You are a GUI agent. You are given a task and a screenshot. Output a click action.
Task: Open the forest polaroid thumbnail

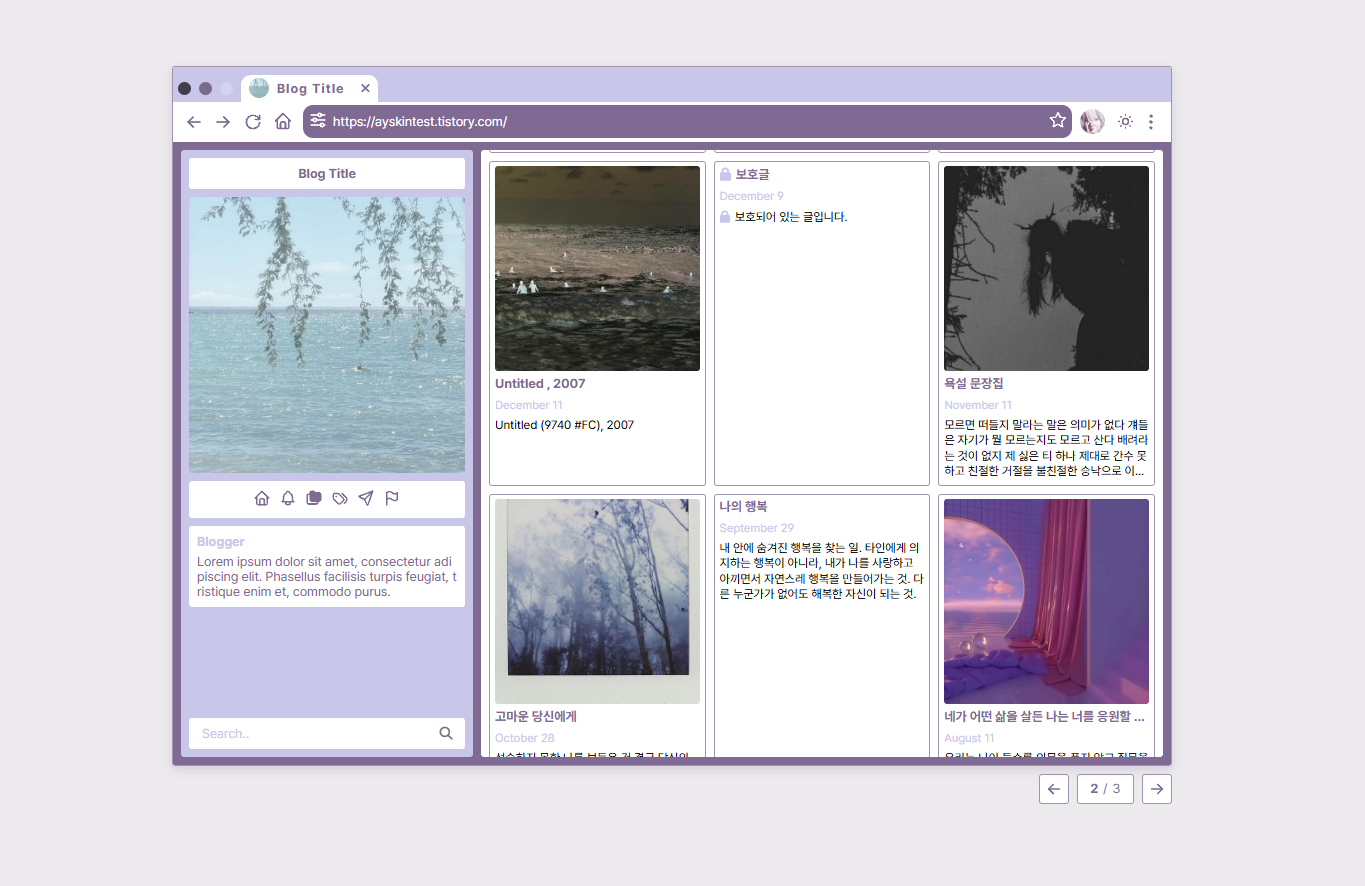tap(597, 601)
